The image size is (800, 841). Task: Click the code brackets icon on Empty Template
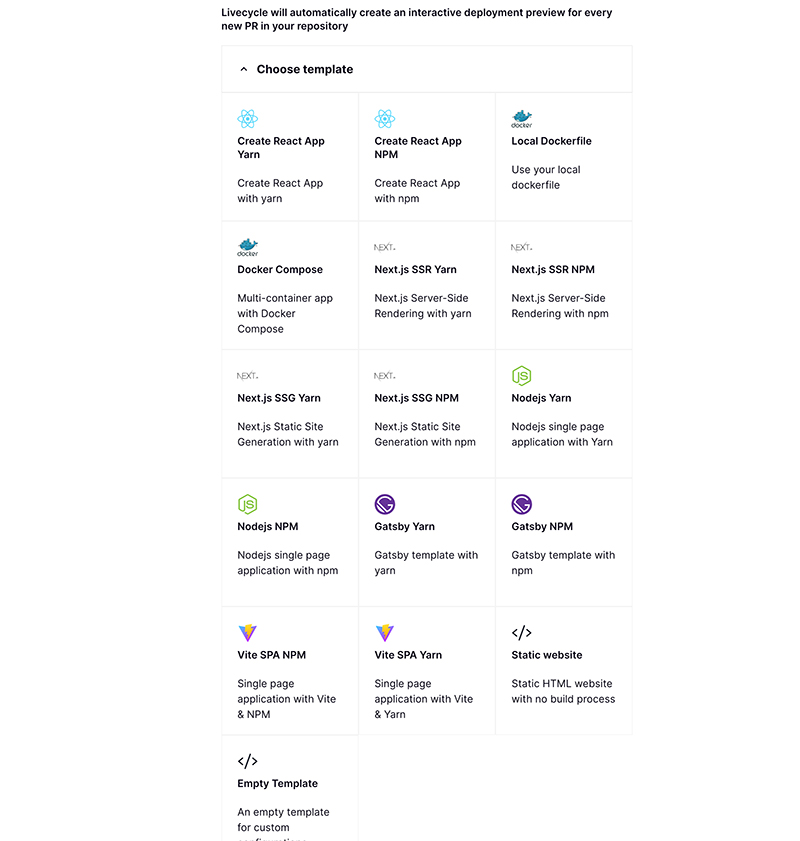[x=248, y=761]
